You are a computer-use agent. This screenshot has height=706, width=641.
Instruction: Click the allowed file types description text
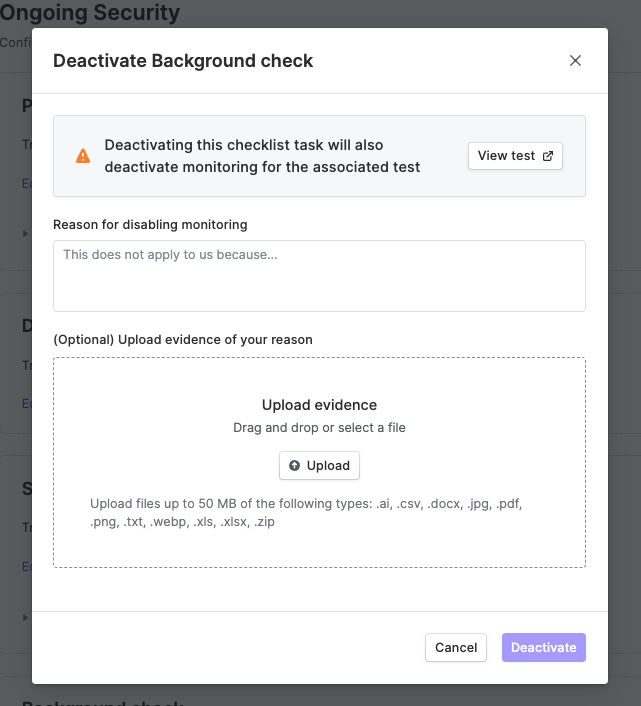pos(306,512)
